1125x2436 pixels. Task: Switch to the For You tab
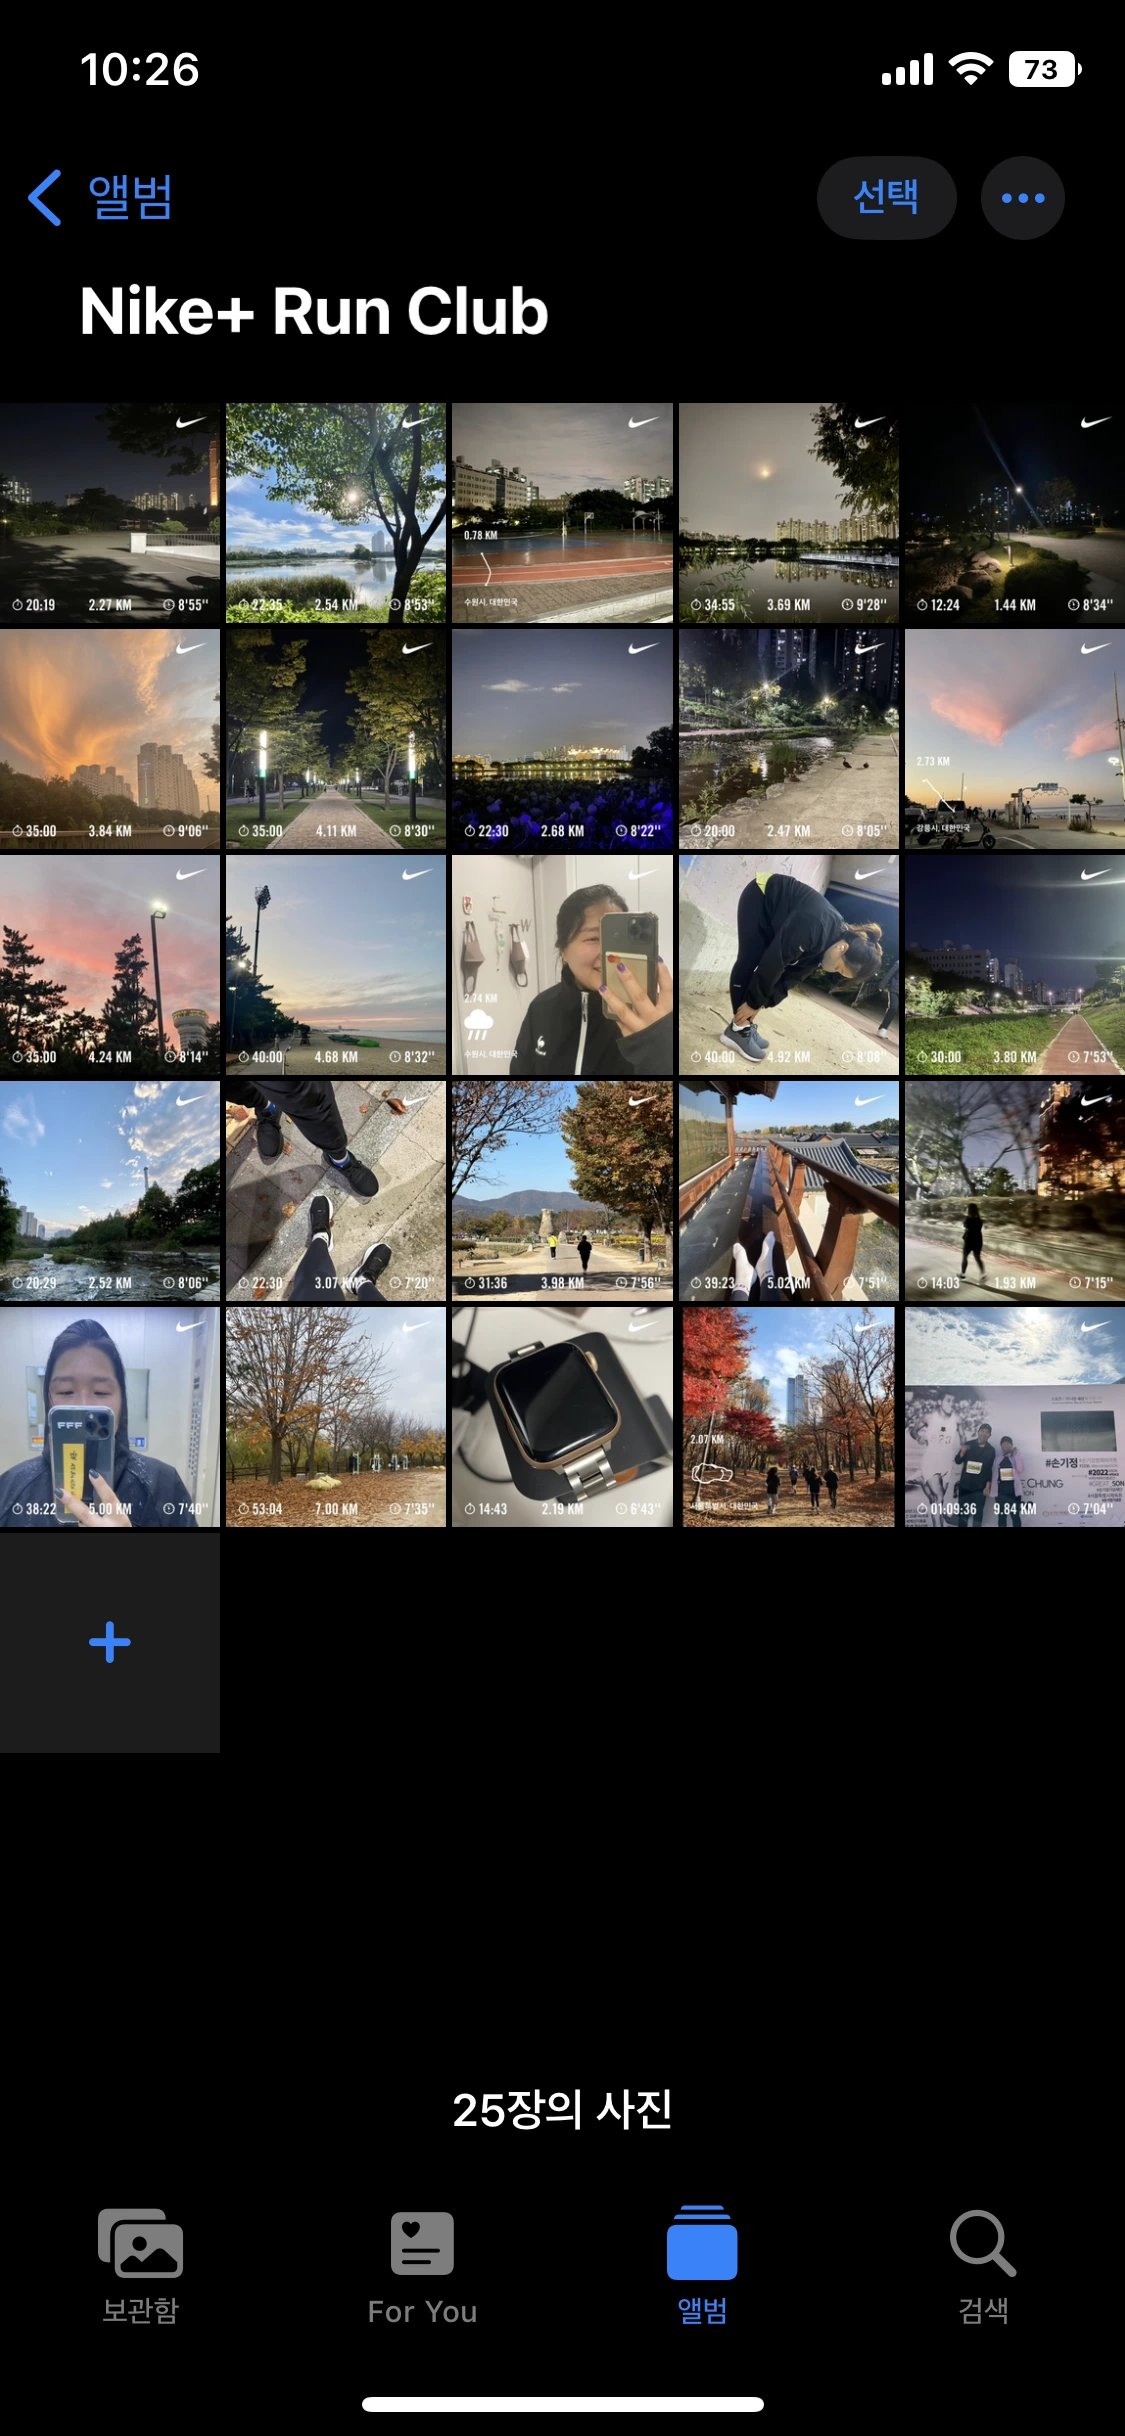[422, 2267]
